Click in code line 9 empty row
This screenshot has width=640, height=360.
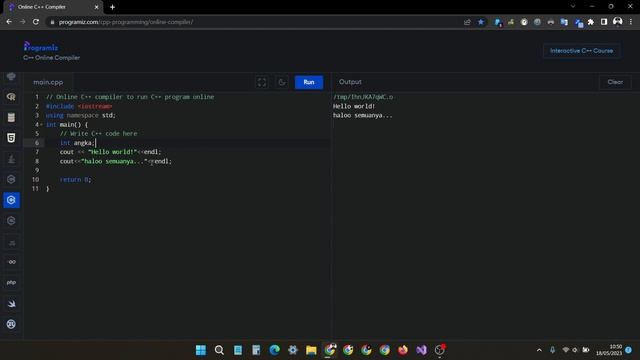[x=188, y=170]
